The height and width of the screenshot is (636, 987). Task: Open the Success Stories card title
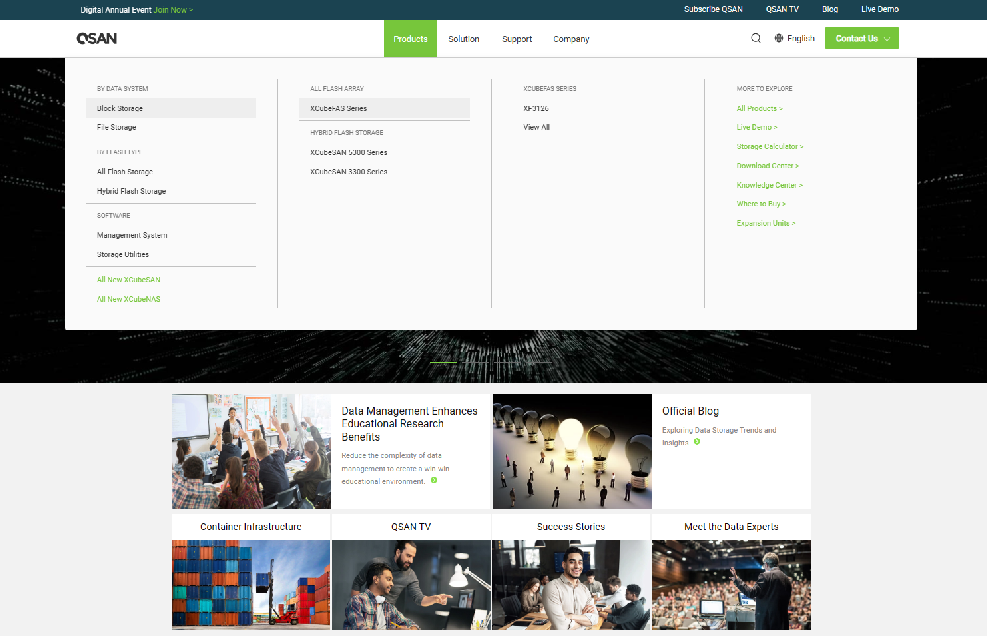pos(571,526)
